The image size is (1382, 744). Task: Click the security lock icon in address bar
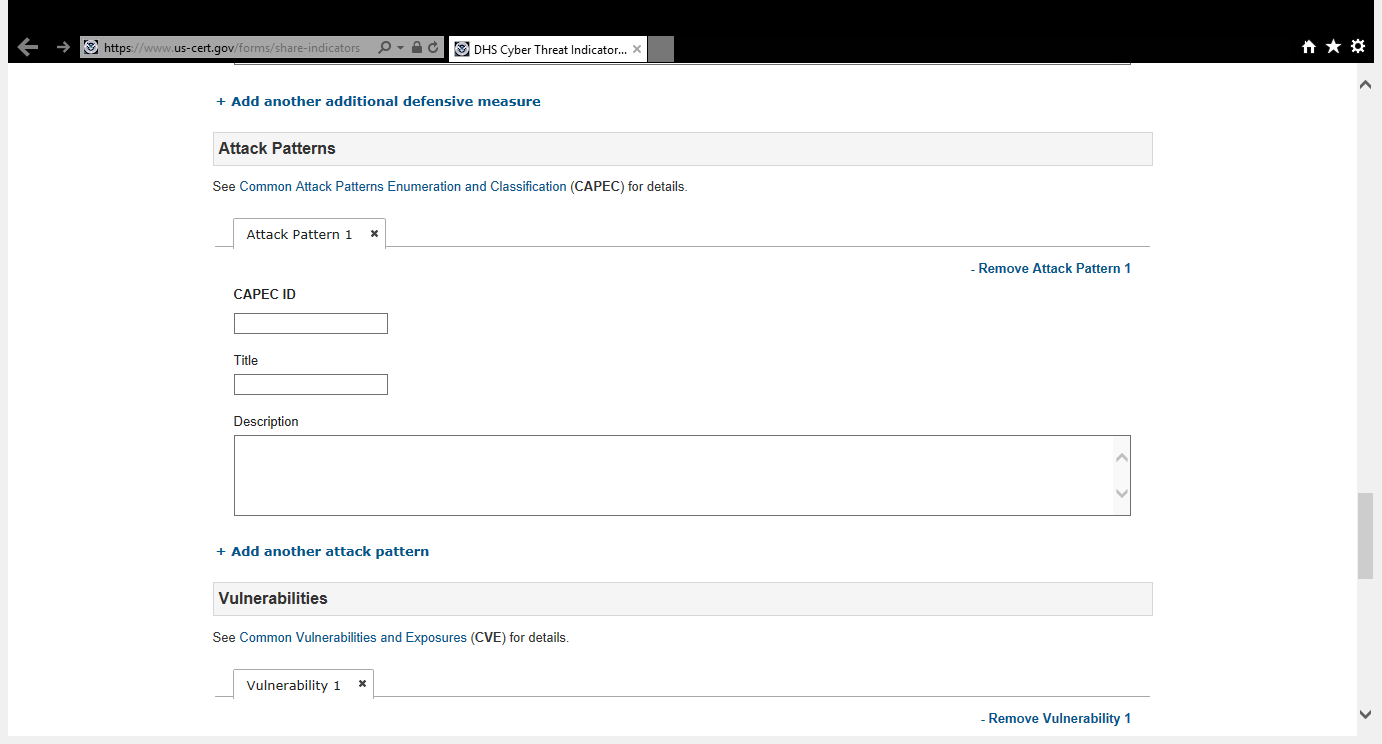[417, 47]
